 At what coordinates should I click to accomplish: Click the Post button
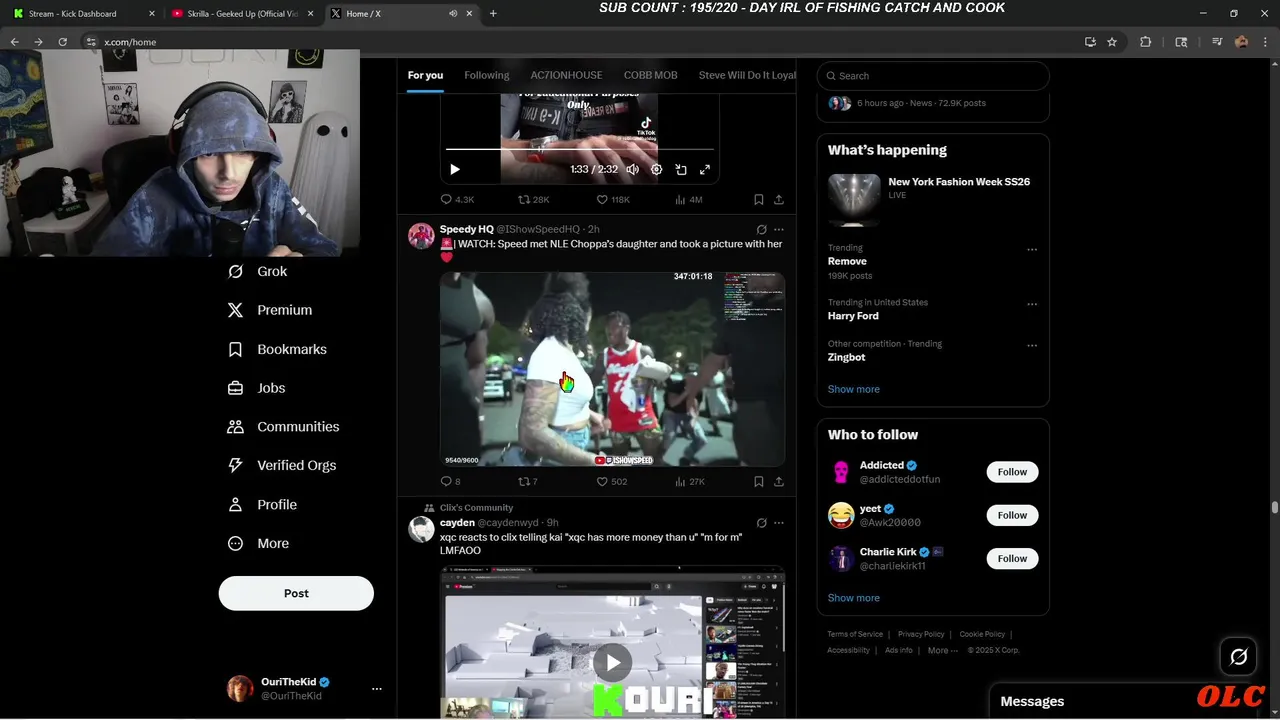point(296,593)
